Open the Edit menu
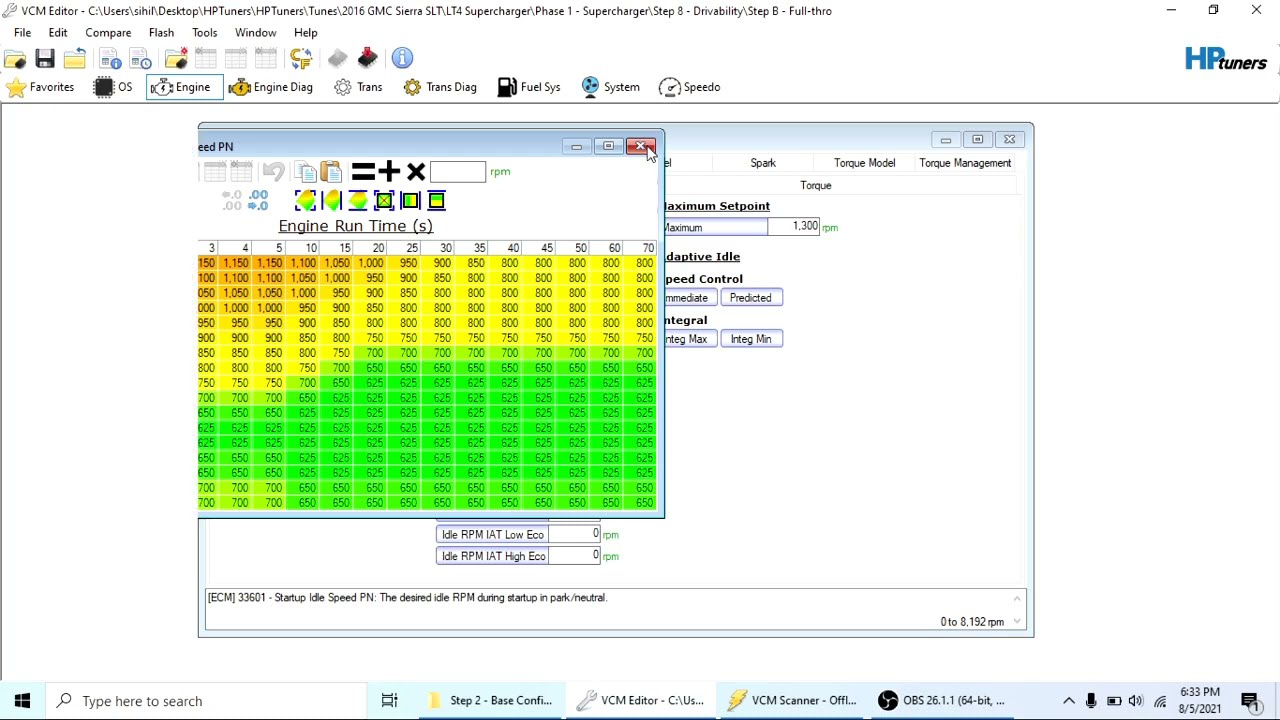This screenshot has width=1280, height=720. pos(58,33)
